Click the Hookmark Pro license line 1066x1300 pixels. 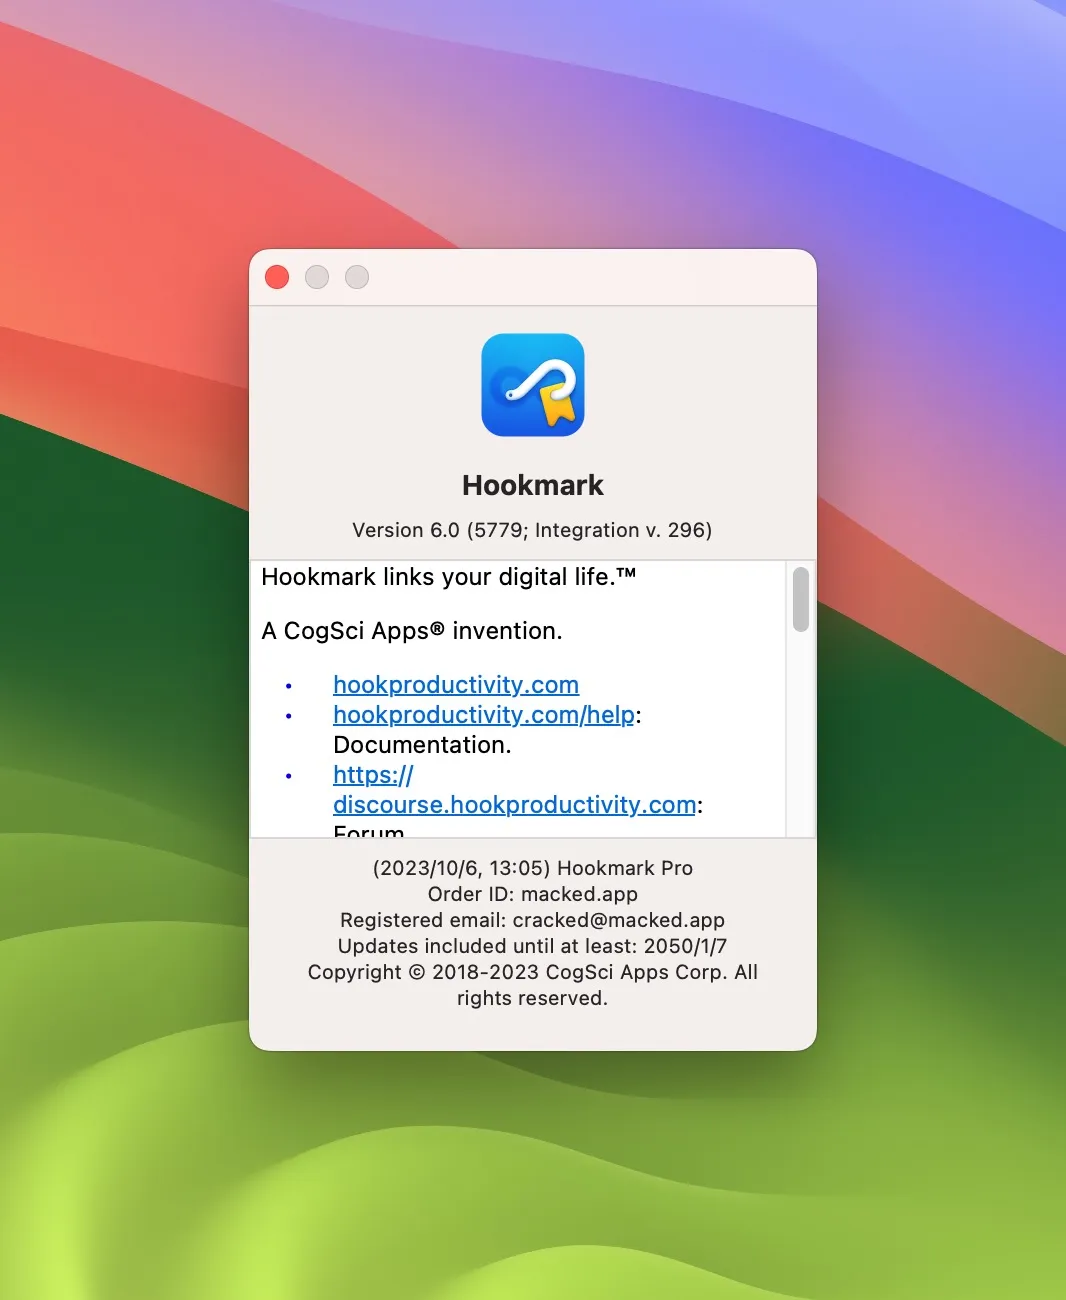pyautogui.click(x=532, y=868)
